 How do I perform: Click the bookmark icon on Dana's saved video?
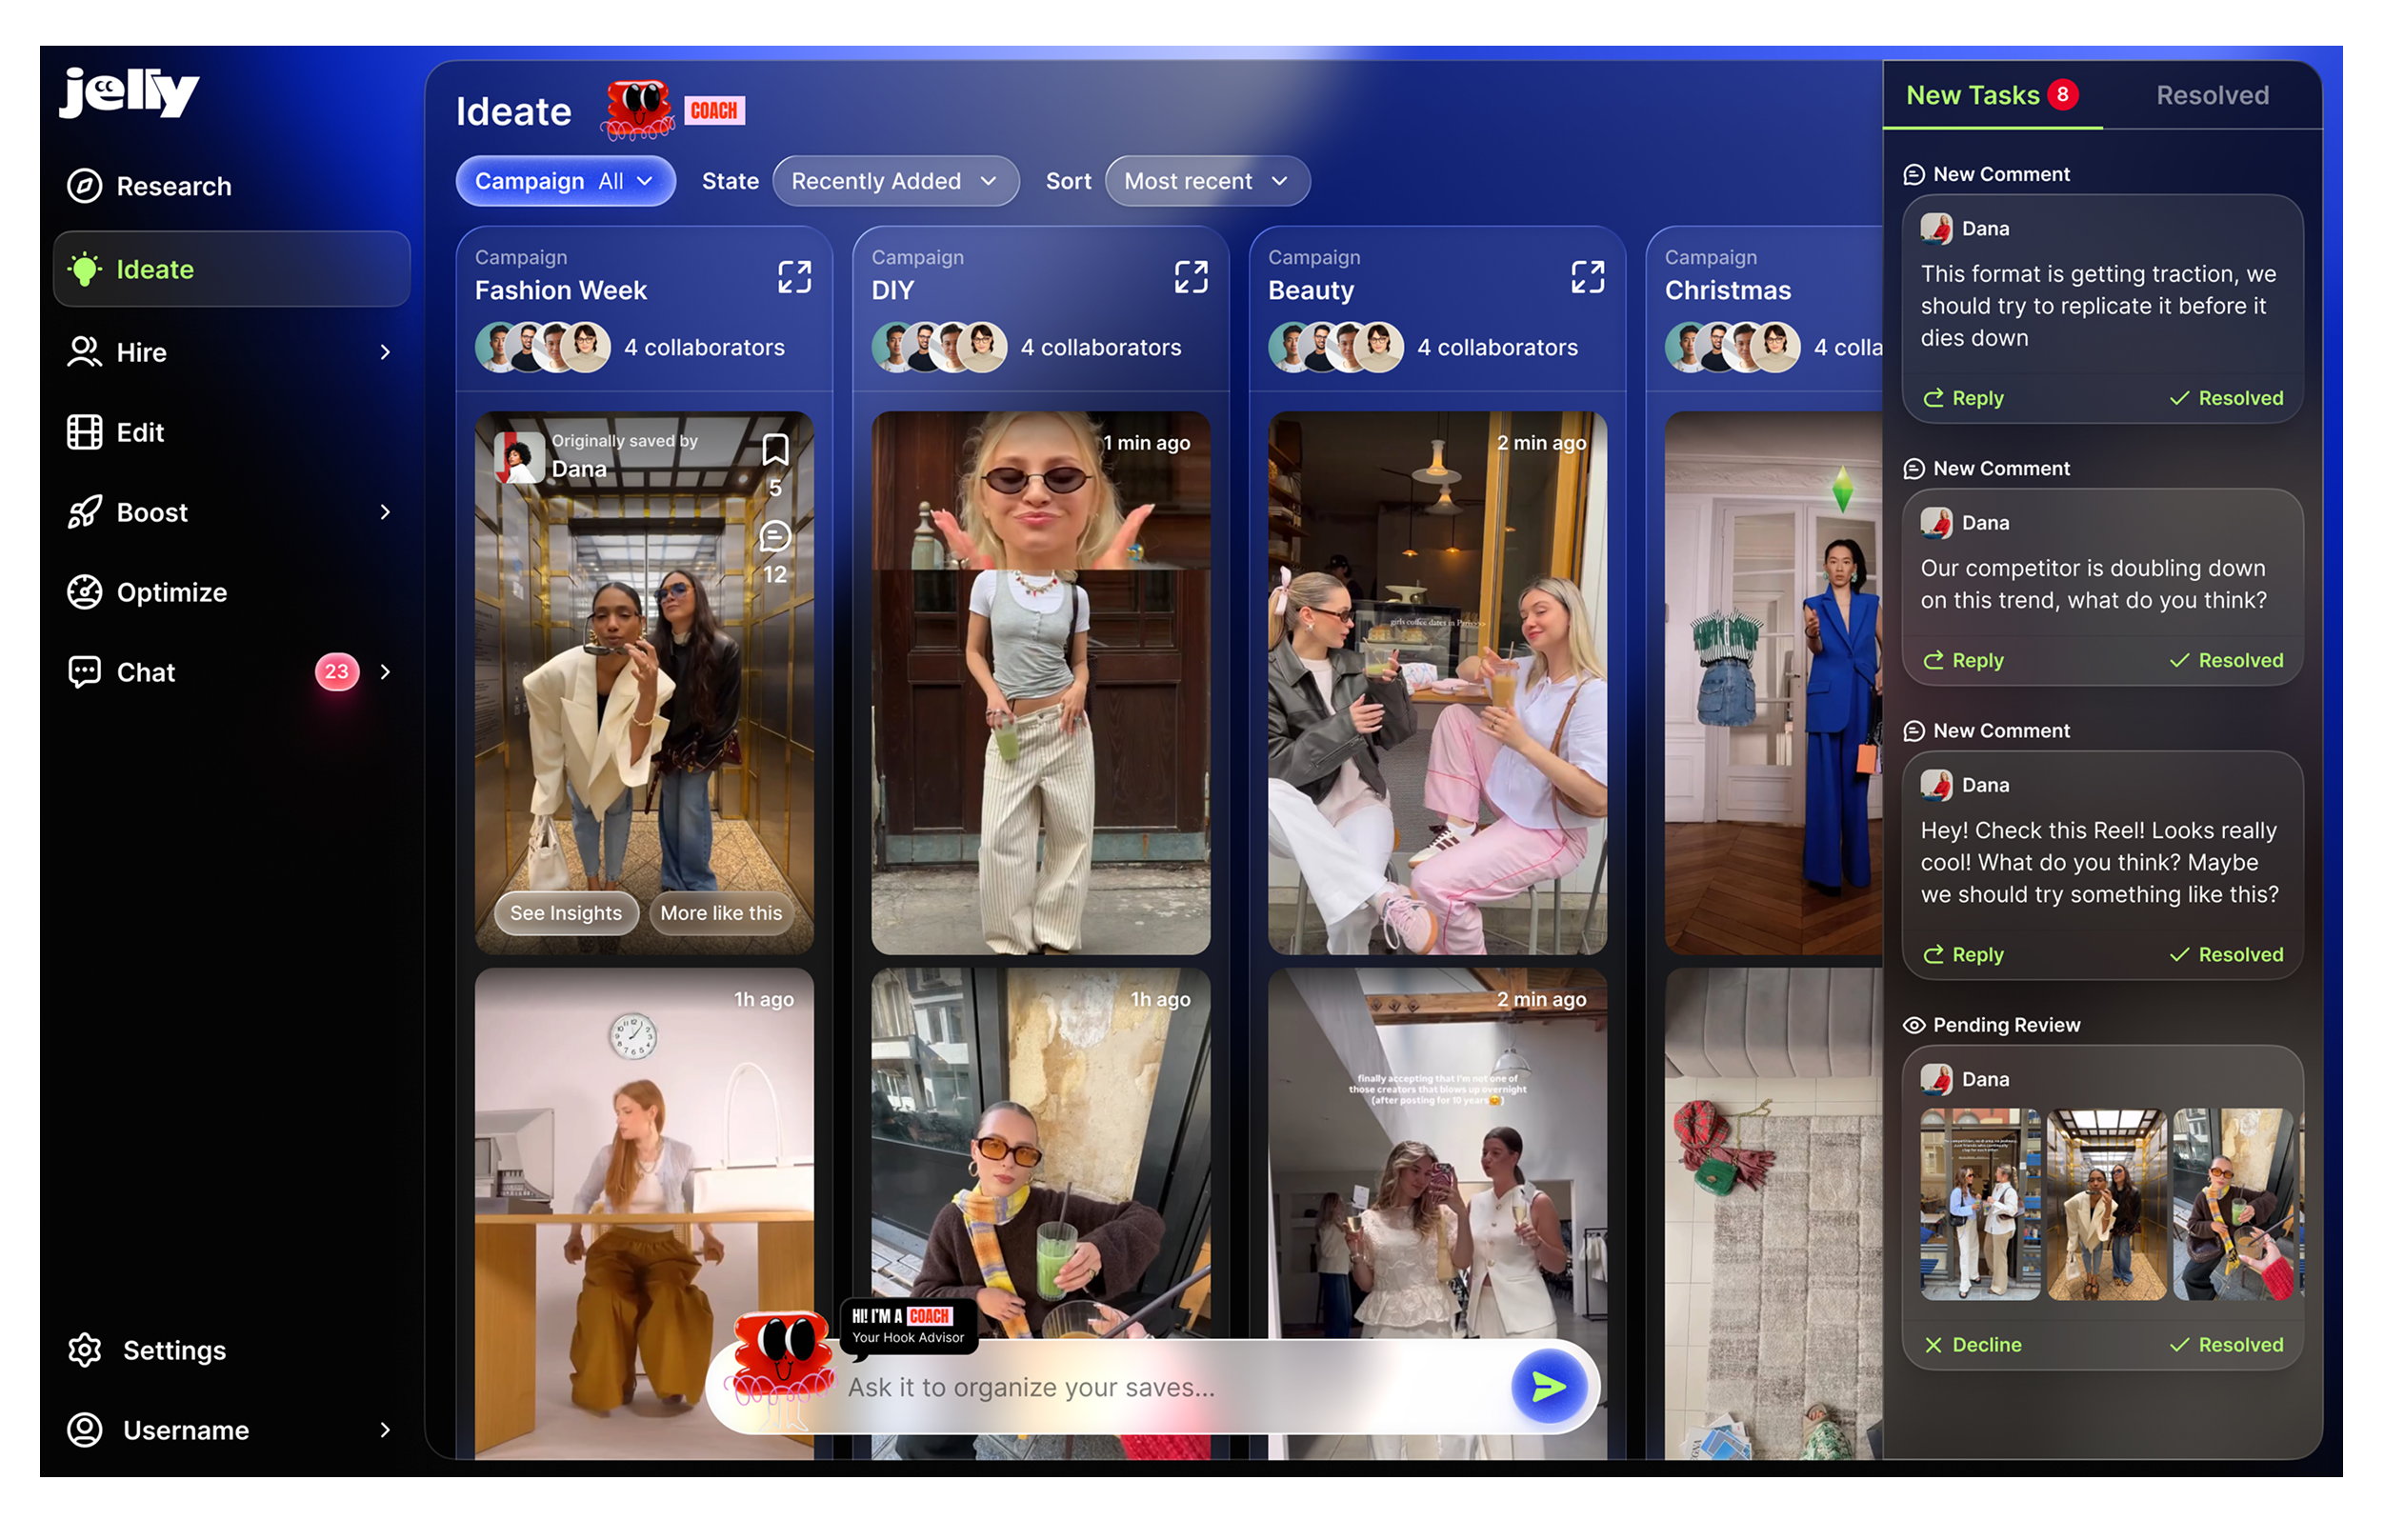pos(775,450)
